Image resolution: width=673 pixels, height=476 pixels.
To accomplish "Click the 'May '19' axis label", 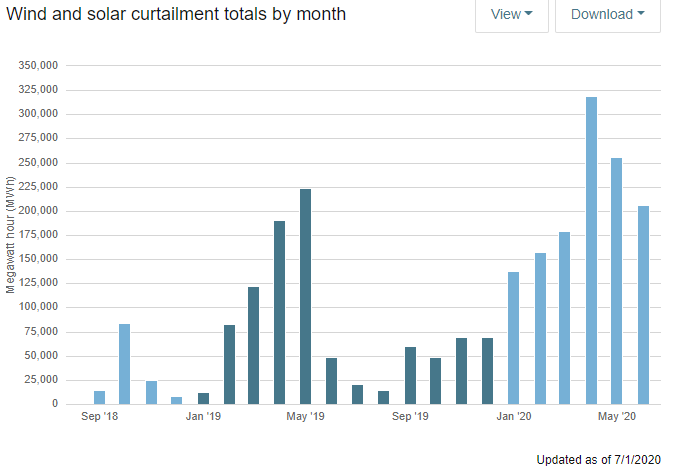I will click(306, 416).
